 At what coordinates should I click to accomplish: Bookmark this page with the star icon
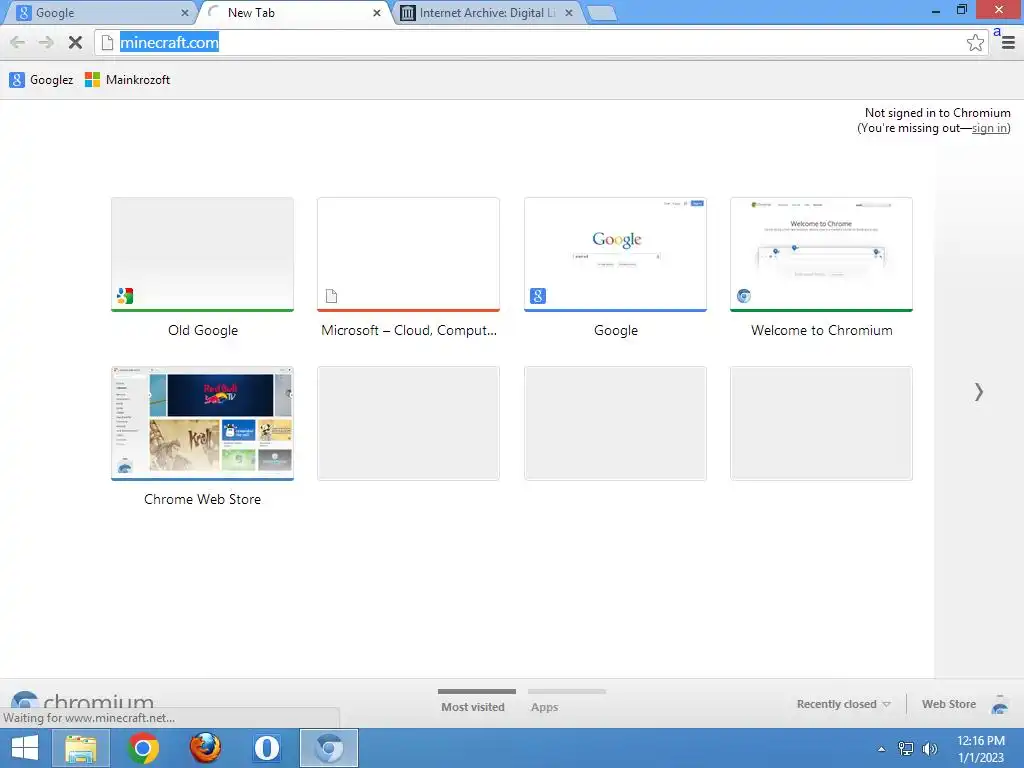[x=975, y=43]
